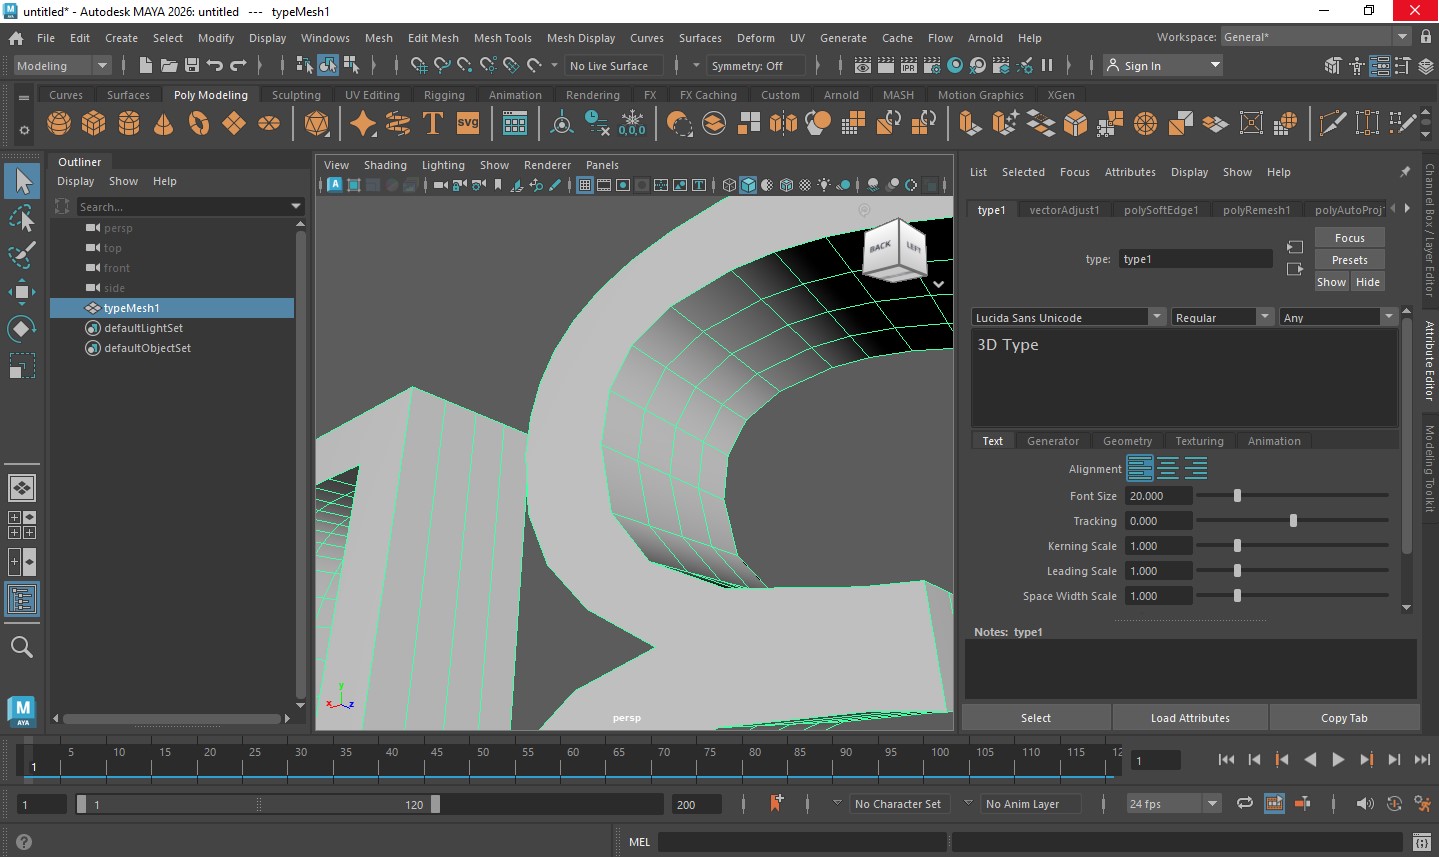Click the Save scene icon
This screenshot has height=857, width=1439.
click(192, 65)
